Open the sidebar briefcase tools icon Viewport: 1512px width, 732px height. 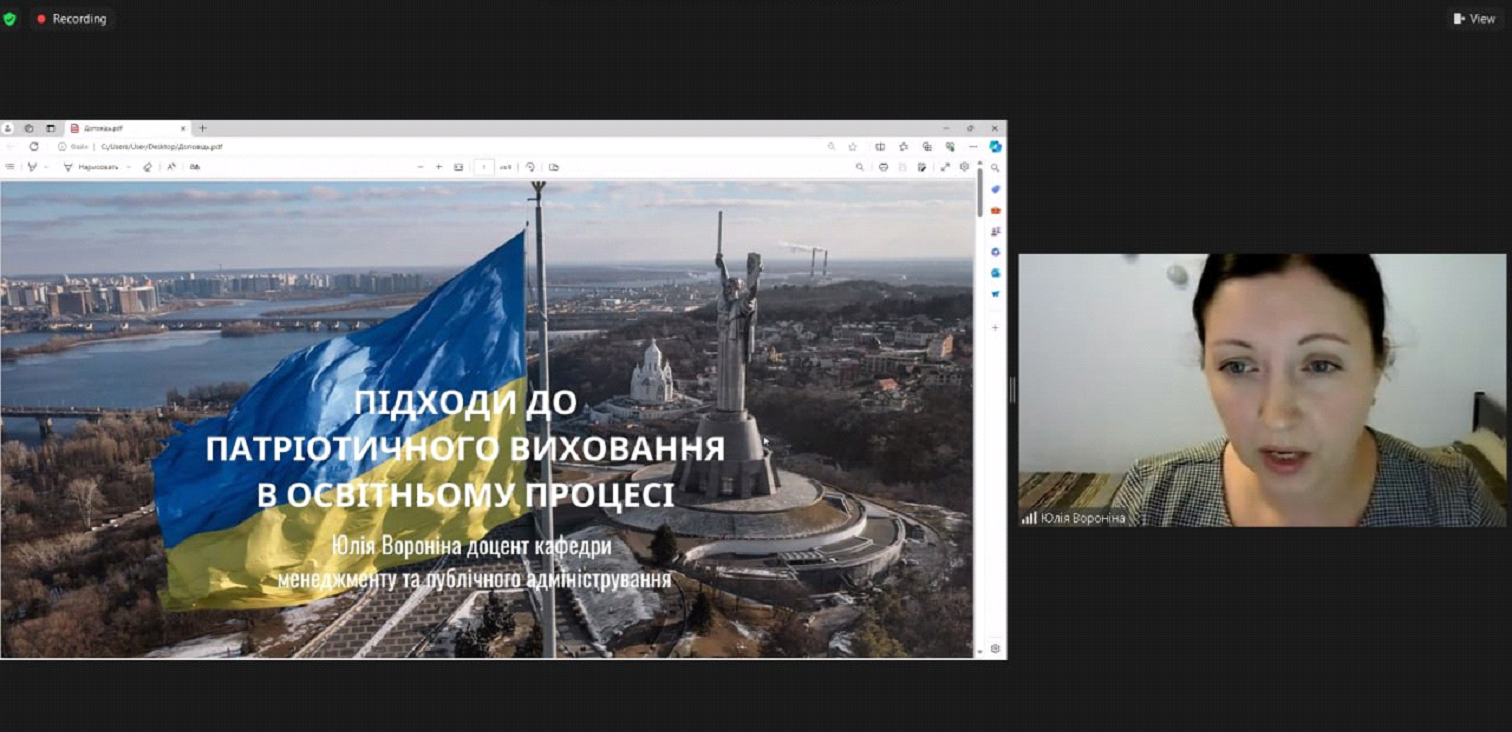tap(995, 210)
